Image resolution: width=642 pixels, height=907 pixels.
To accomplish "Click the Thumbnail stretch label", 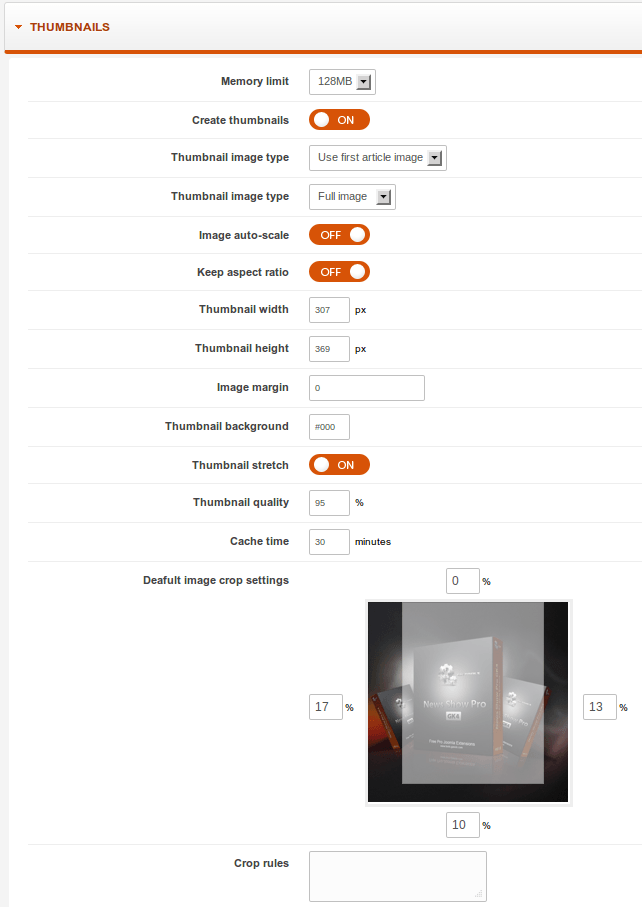I will (240, 465).
